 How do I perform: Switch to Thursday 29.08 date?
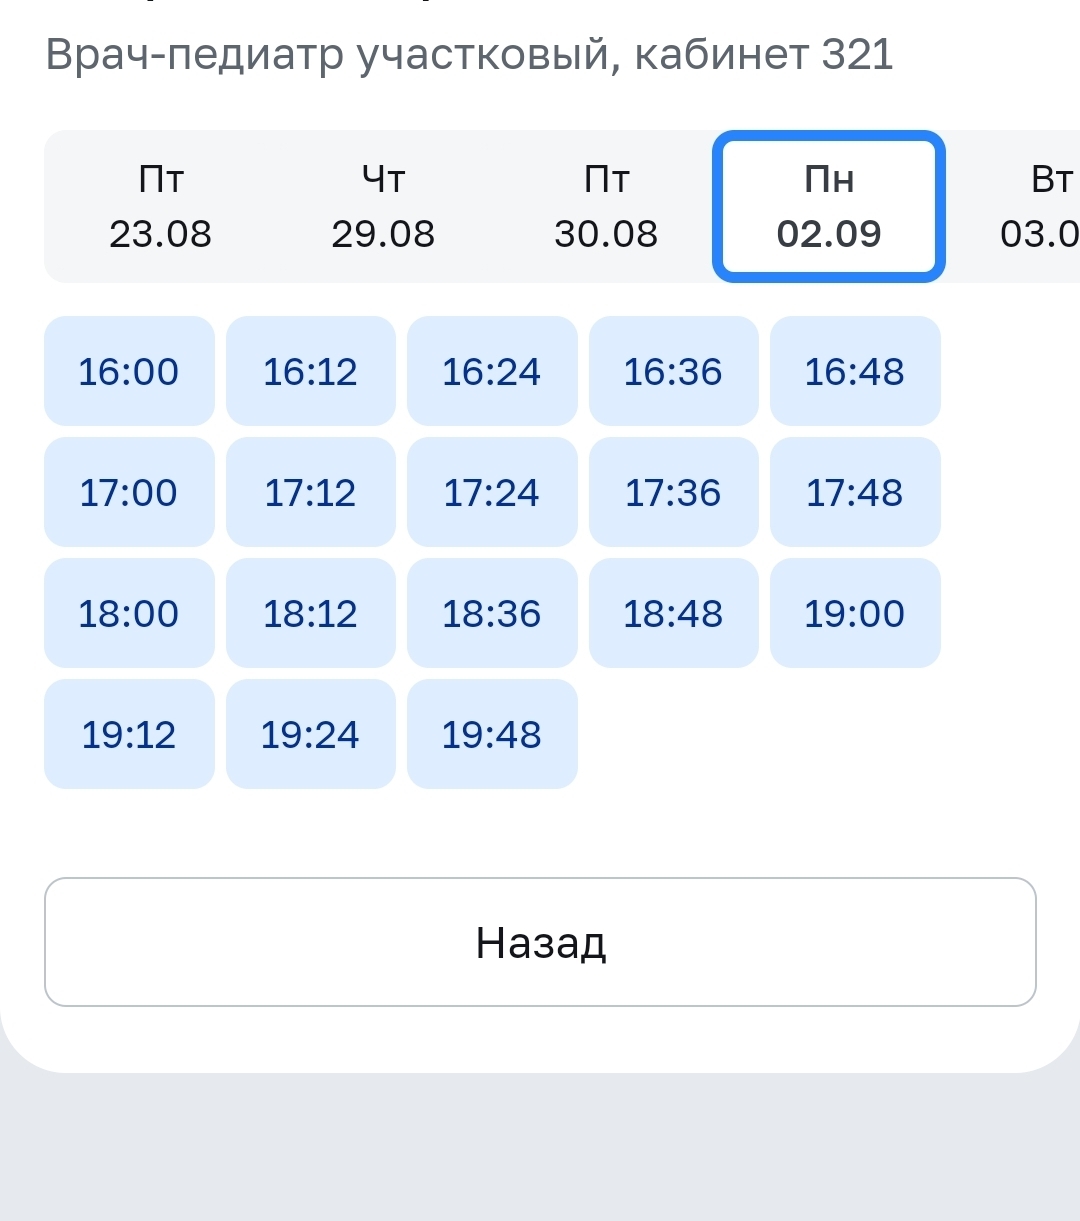(x=383, y=207)
